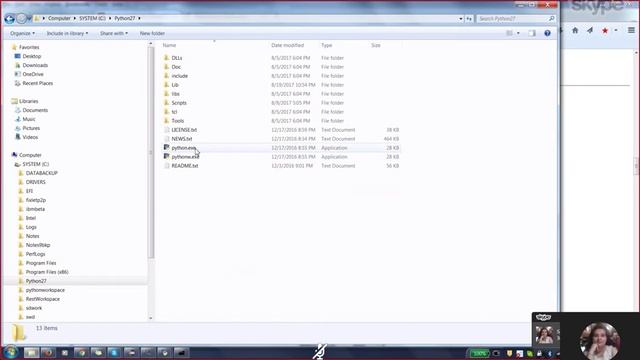
Task: Select the include folder
Action: (180, 76)
